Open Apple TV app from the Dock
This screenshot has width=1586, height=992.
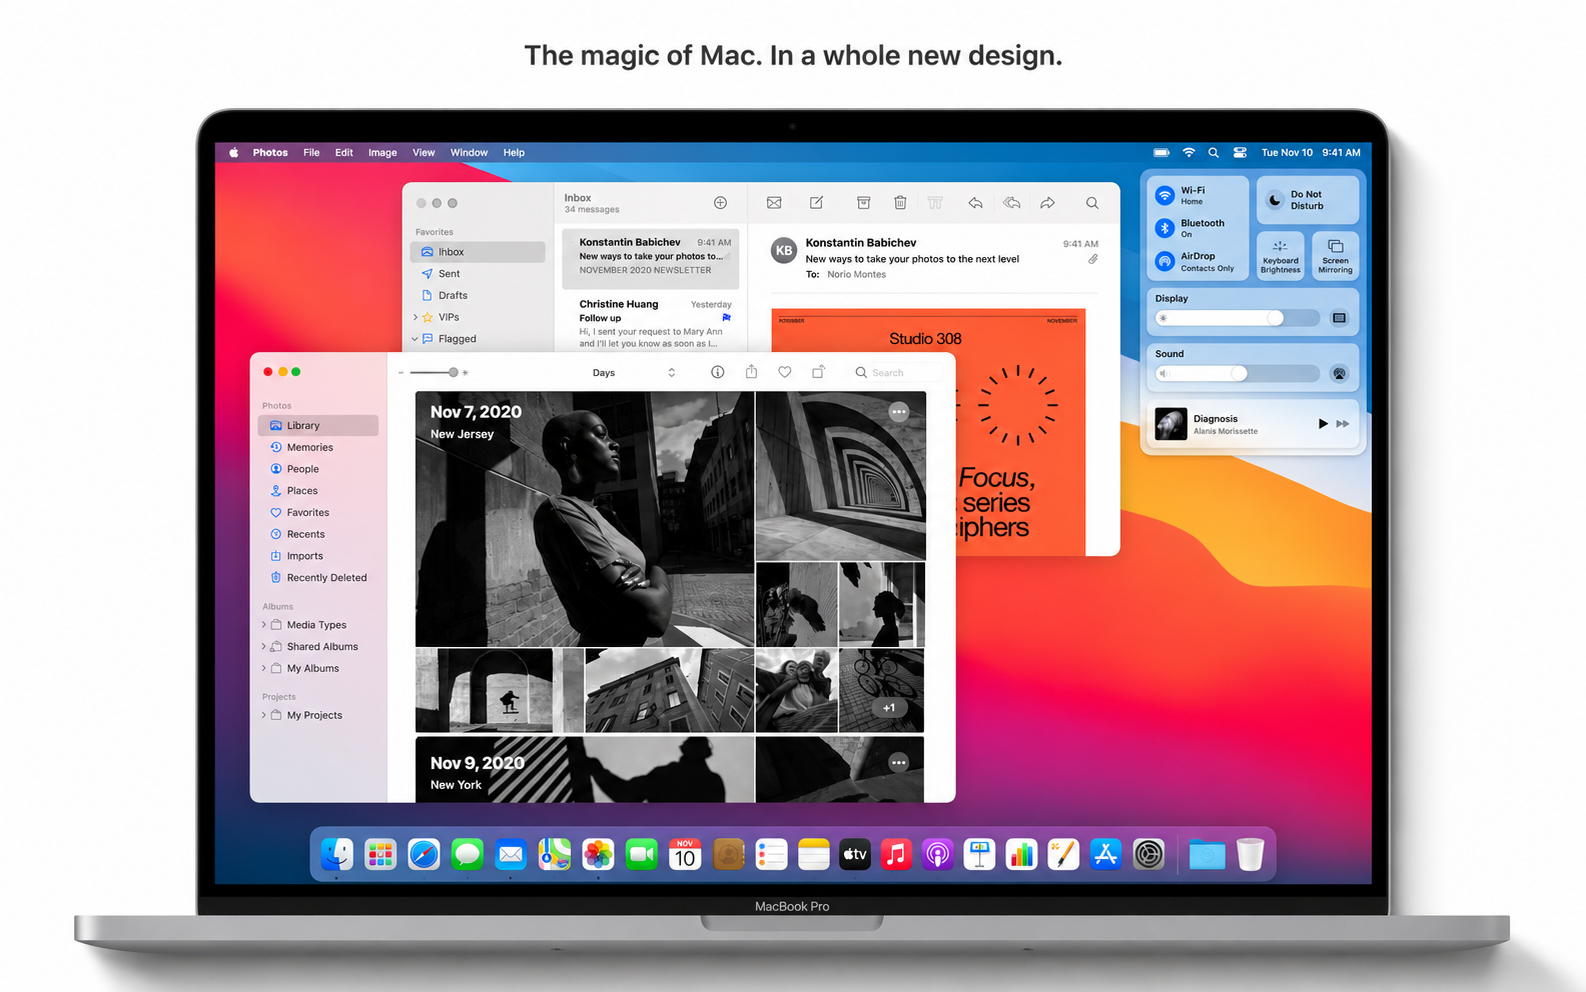coord(854,854)
